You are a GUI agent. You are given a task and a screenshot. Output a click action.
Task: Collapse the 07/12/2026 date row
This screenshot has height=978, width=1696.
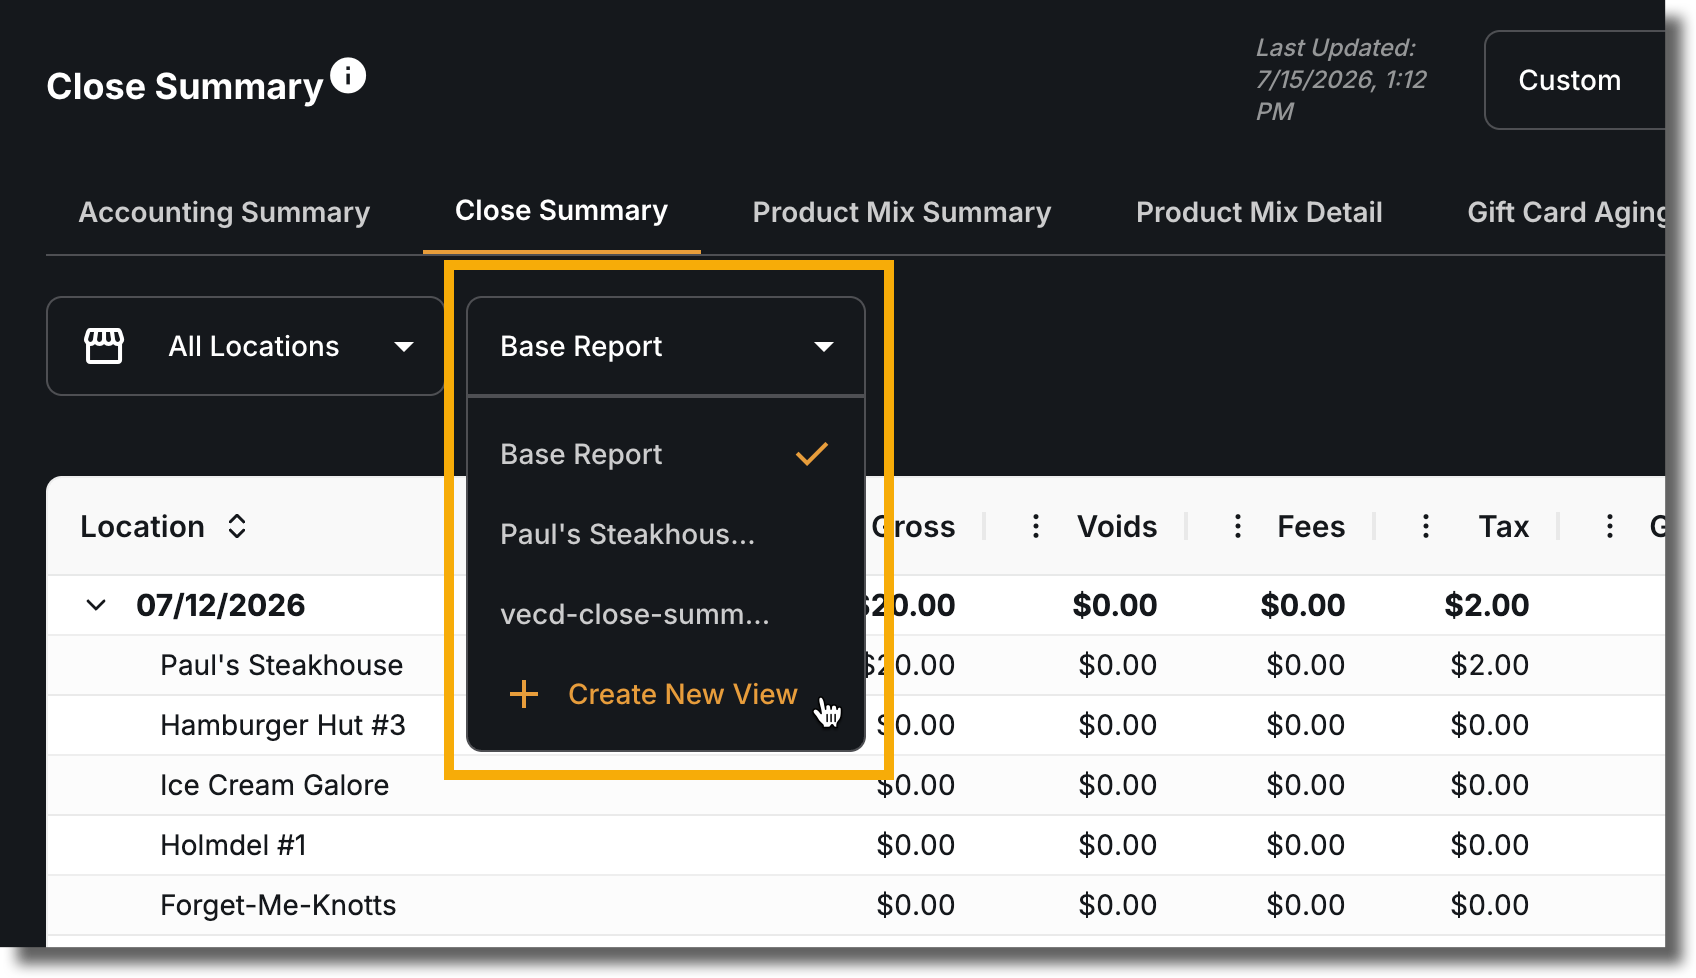96,605
